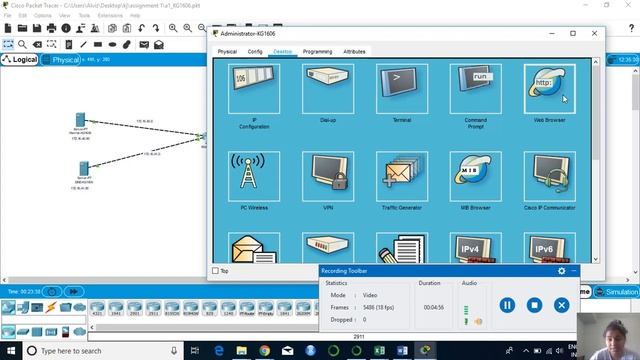Screen dimensions: 640x360
Task: Click the Fast Forward Time button
Action: pos(74,291)
